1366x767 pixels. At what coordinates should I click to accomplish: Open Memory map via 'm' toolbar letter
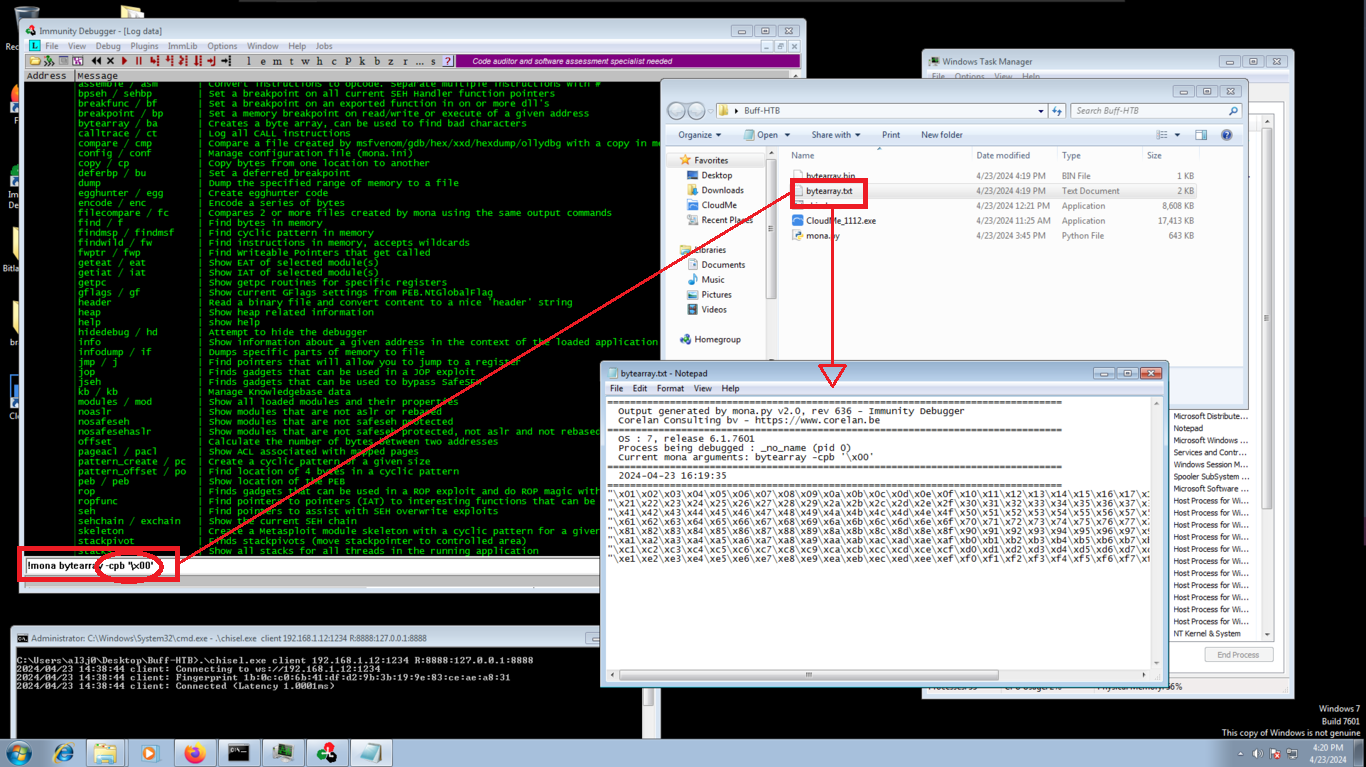277,61
